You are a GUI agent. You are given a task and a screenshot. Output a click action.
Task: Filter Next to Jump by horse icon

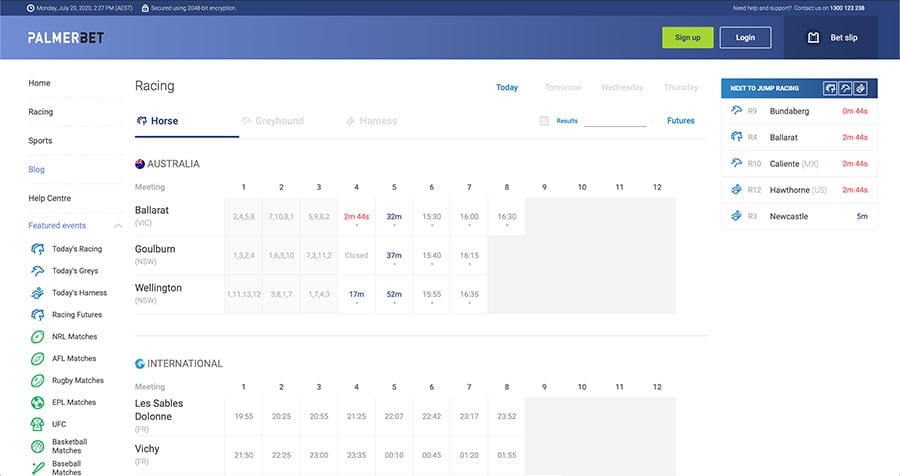pyautogui.click(x=830, y=88)
